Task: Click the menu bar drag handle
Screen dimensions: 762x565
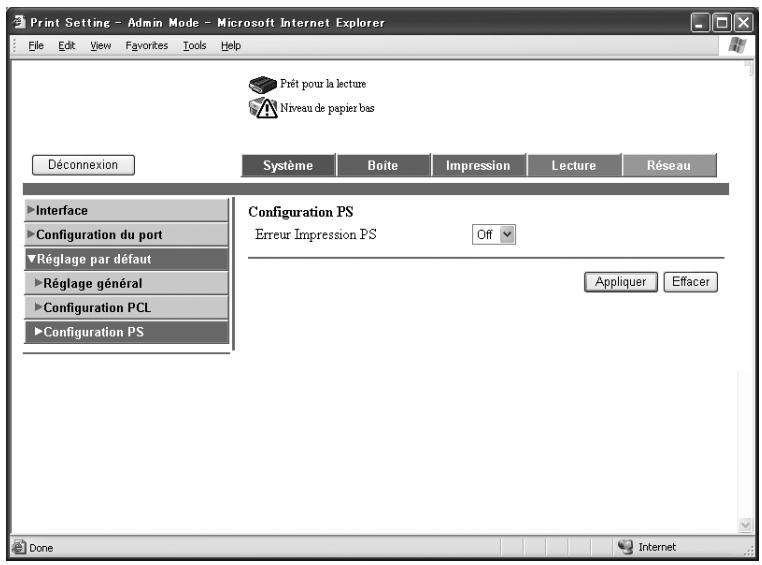Action: point(15,46)
